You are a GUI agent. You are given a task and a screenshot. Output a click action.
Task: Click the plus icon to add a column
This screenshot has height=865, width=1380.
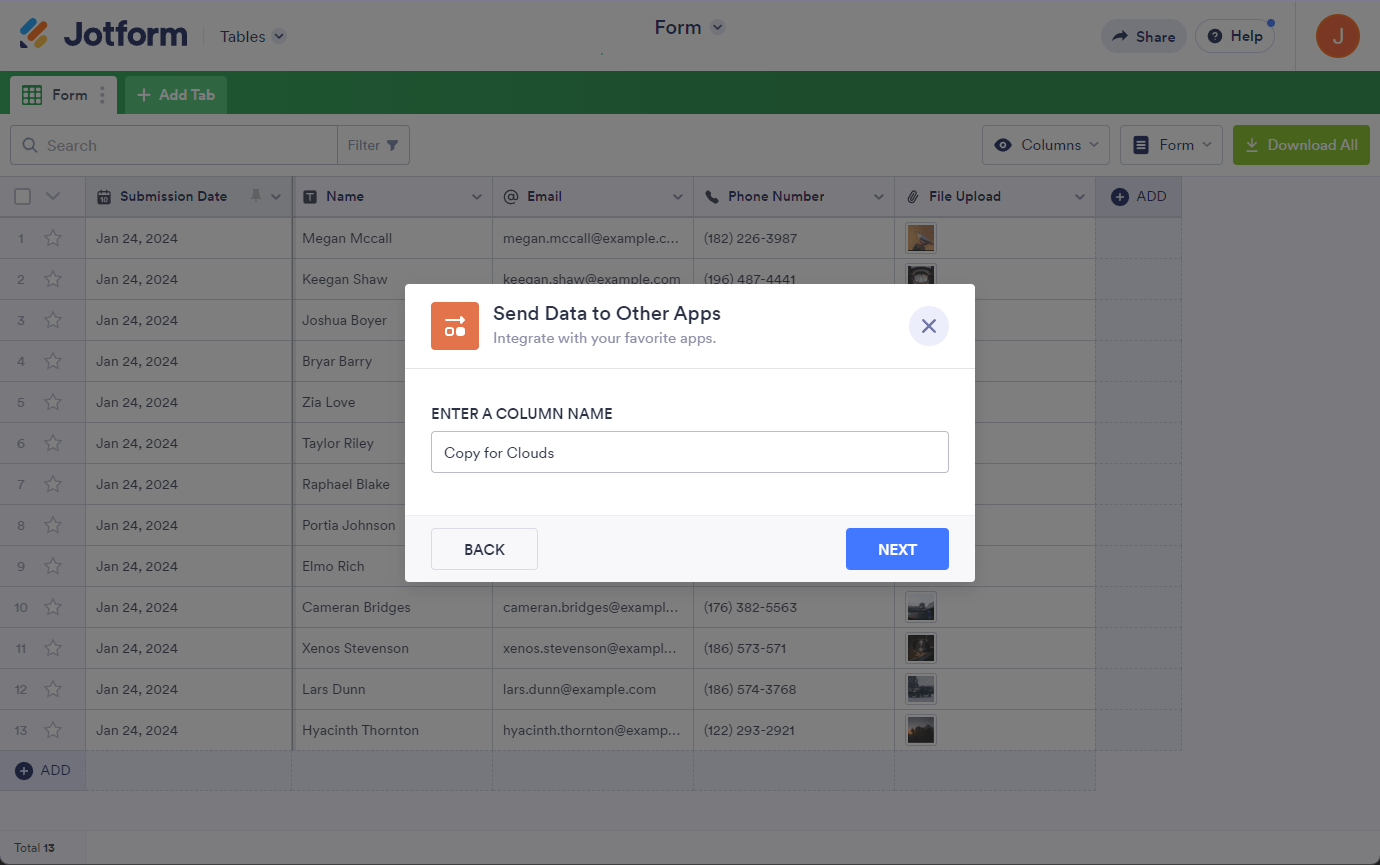tap(1120, 197)
